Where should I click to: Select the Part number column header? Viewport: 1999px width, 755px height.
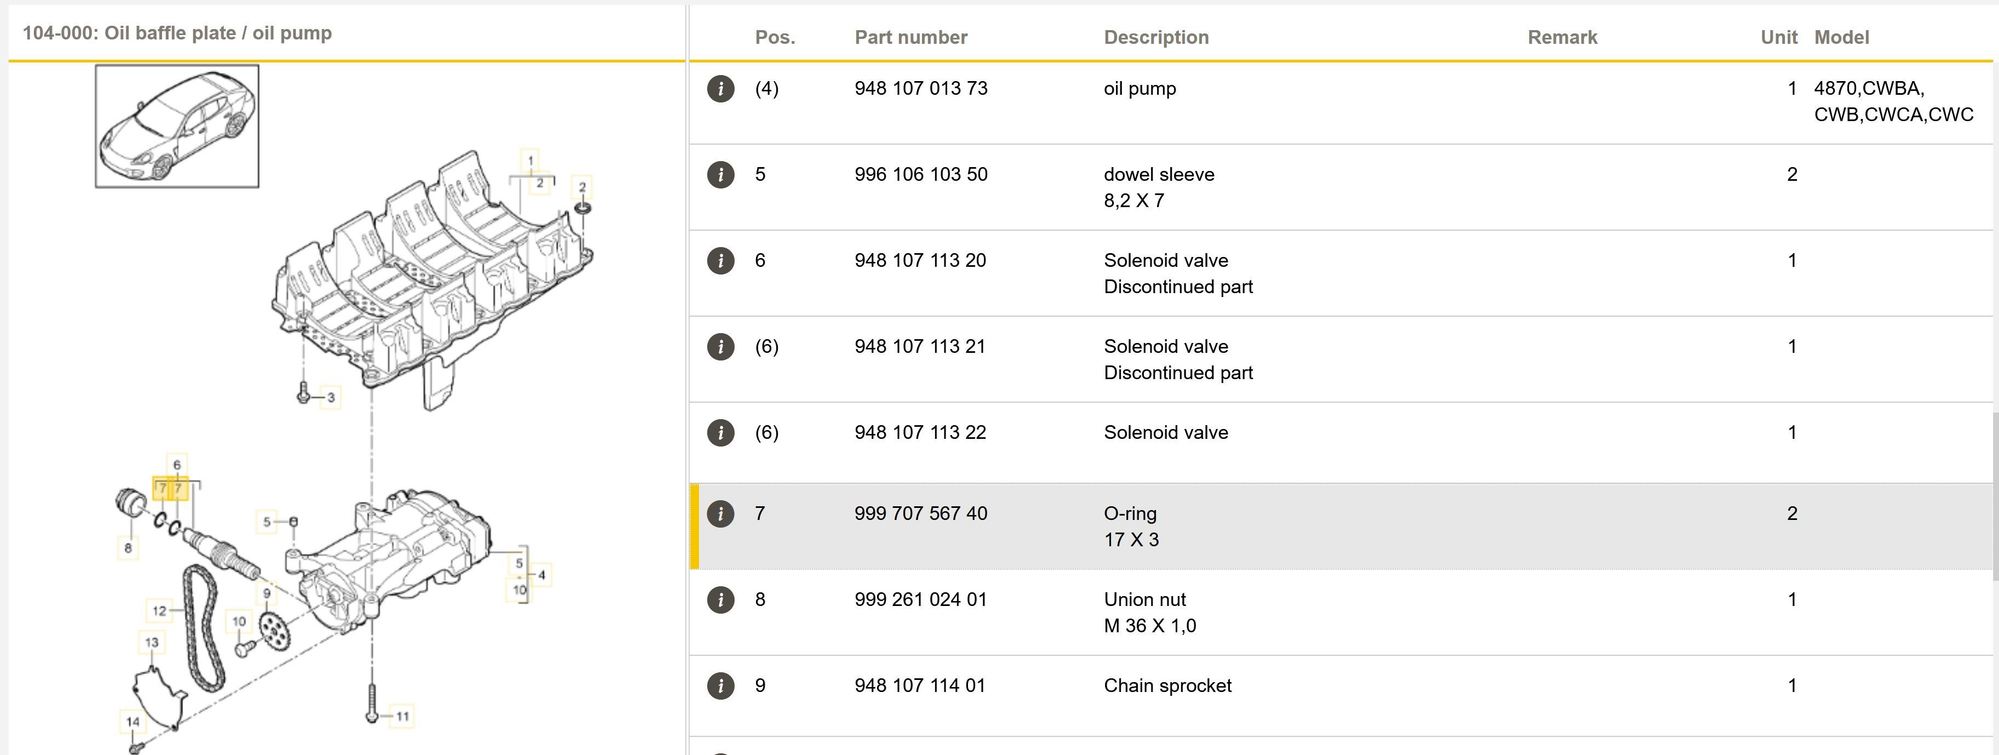point(910,38)
